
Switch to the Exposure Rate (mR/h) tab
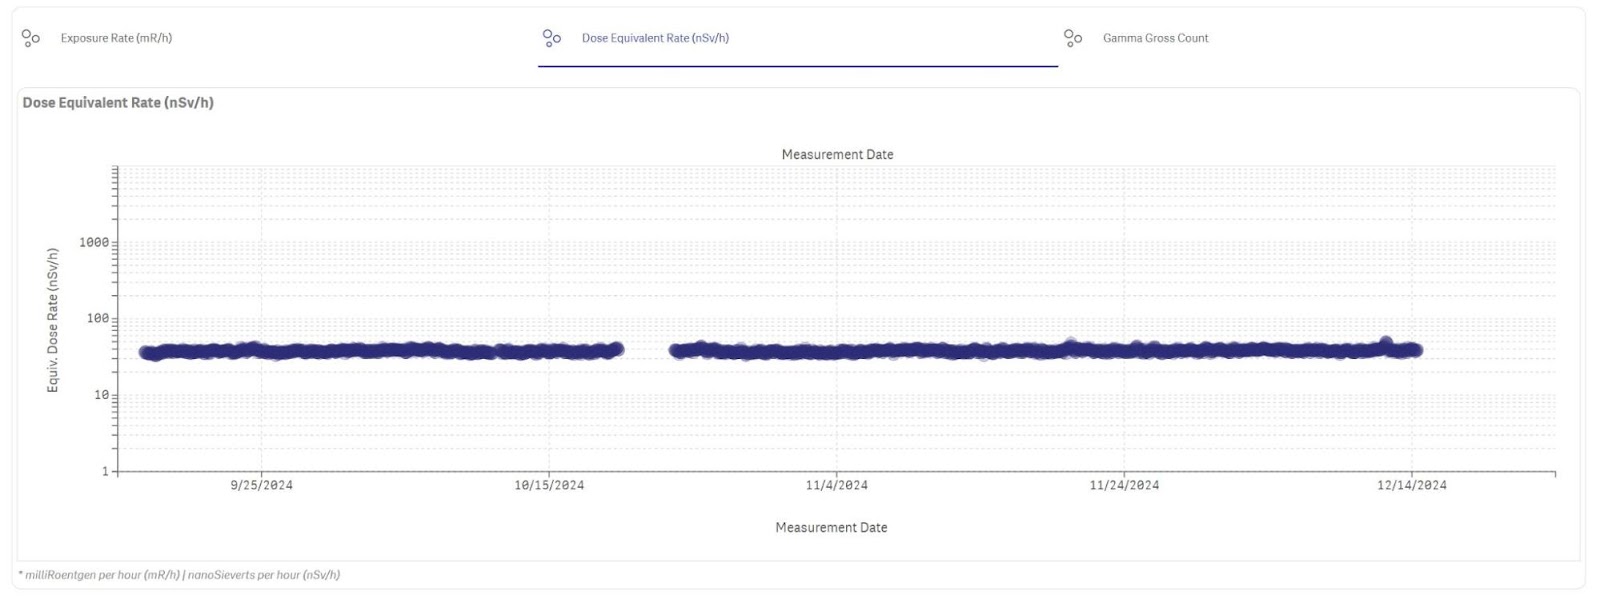tap(116, 38)
